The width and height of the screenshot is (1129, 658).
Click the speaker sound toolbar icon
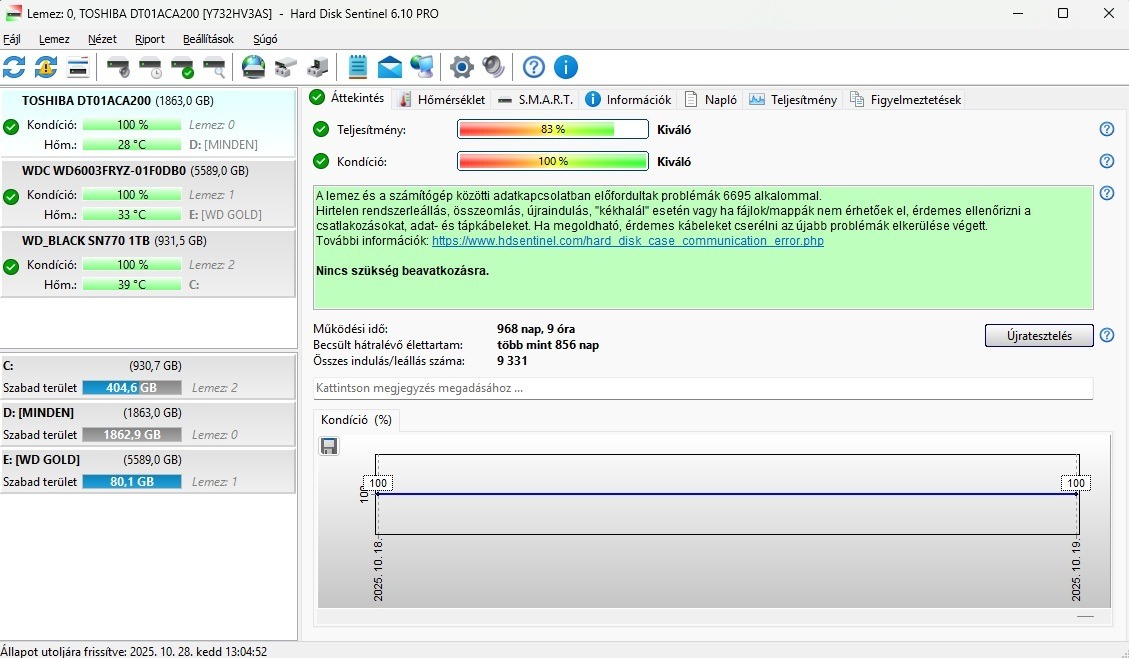pos(493,67)
